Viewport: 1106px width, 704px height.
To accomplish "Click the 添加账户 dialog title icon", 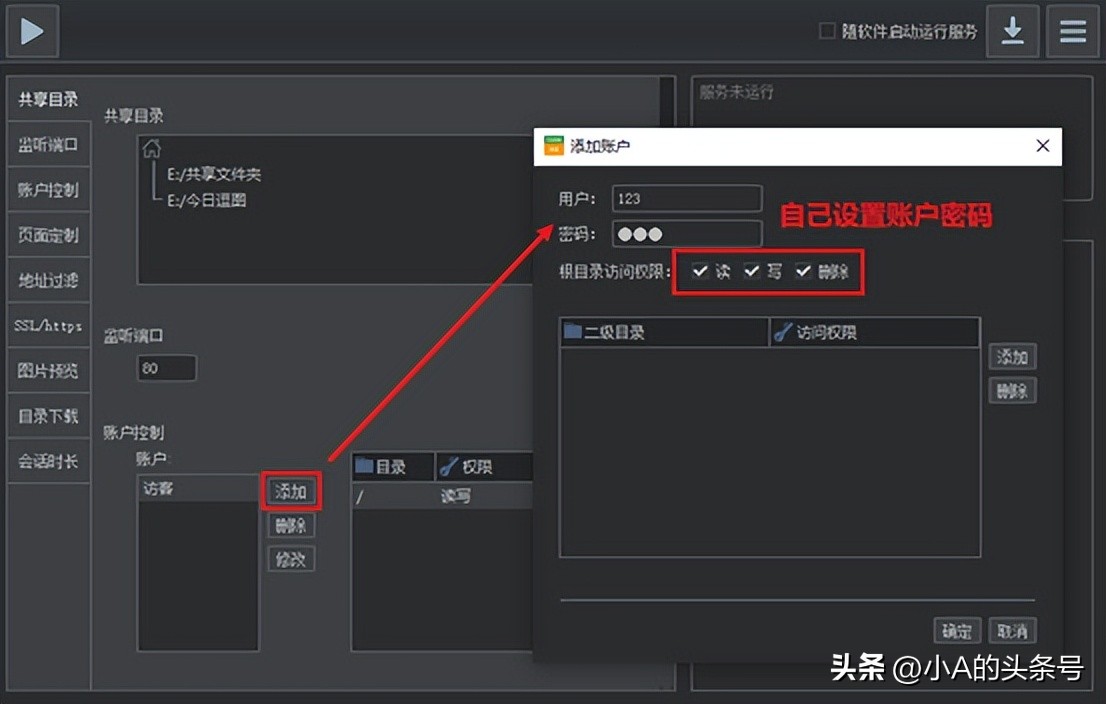I will (x=552, y=145).
